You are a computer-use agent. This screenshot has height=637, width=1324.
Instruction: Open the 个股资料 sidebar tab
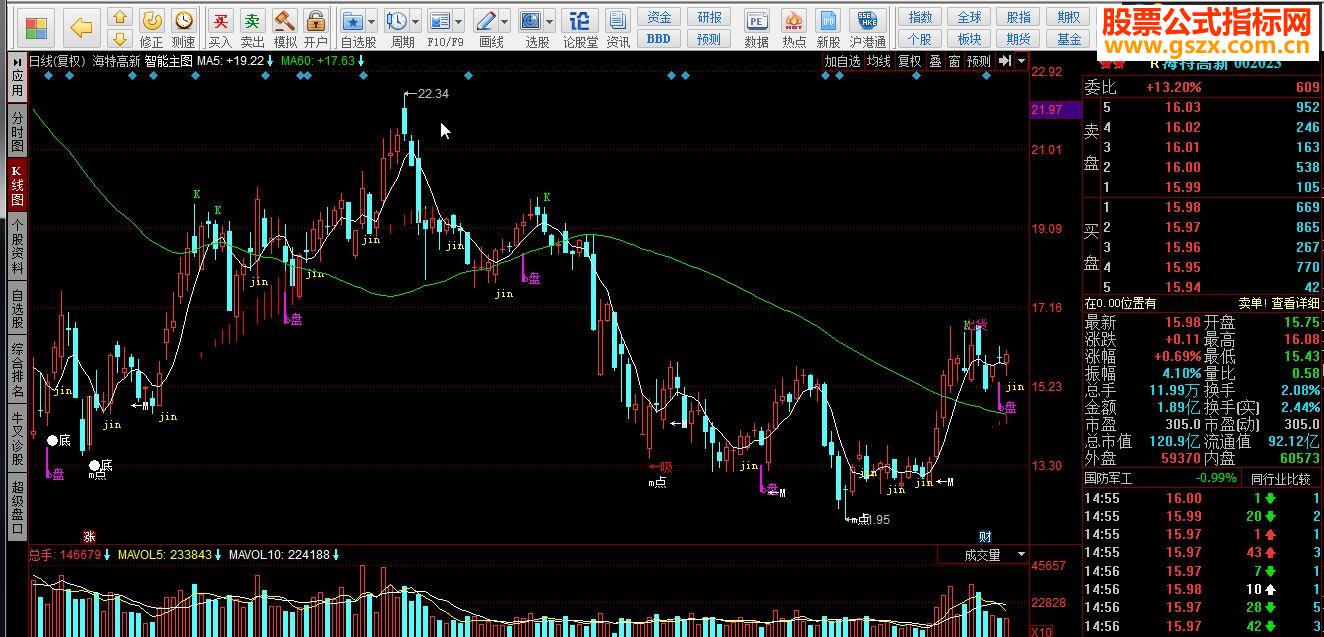(17, 248)
